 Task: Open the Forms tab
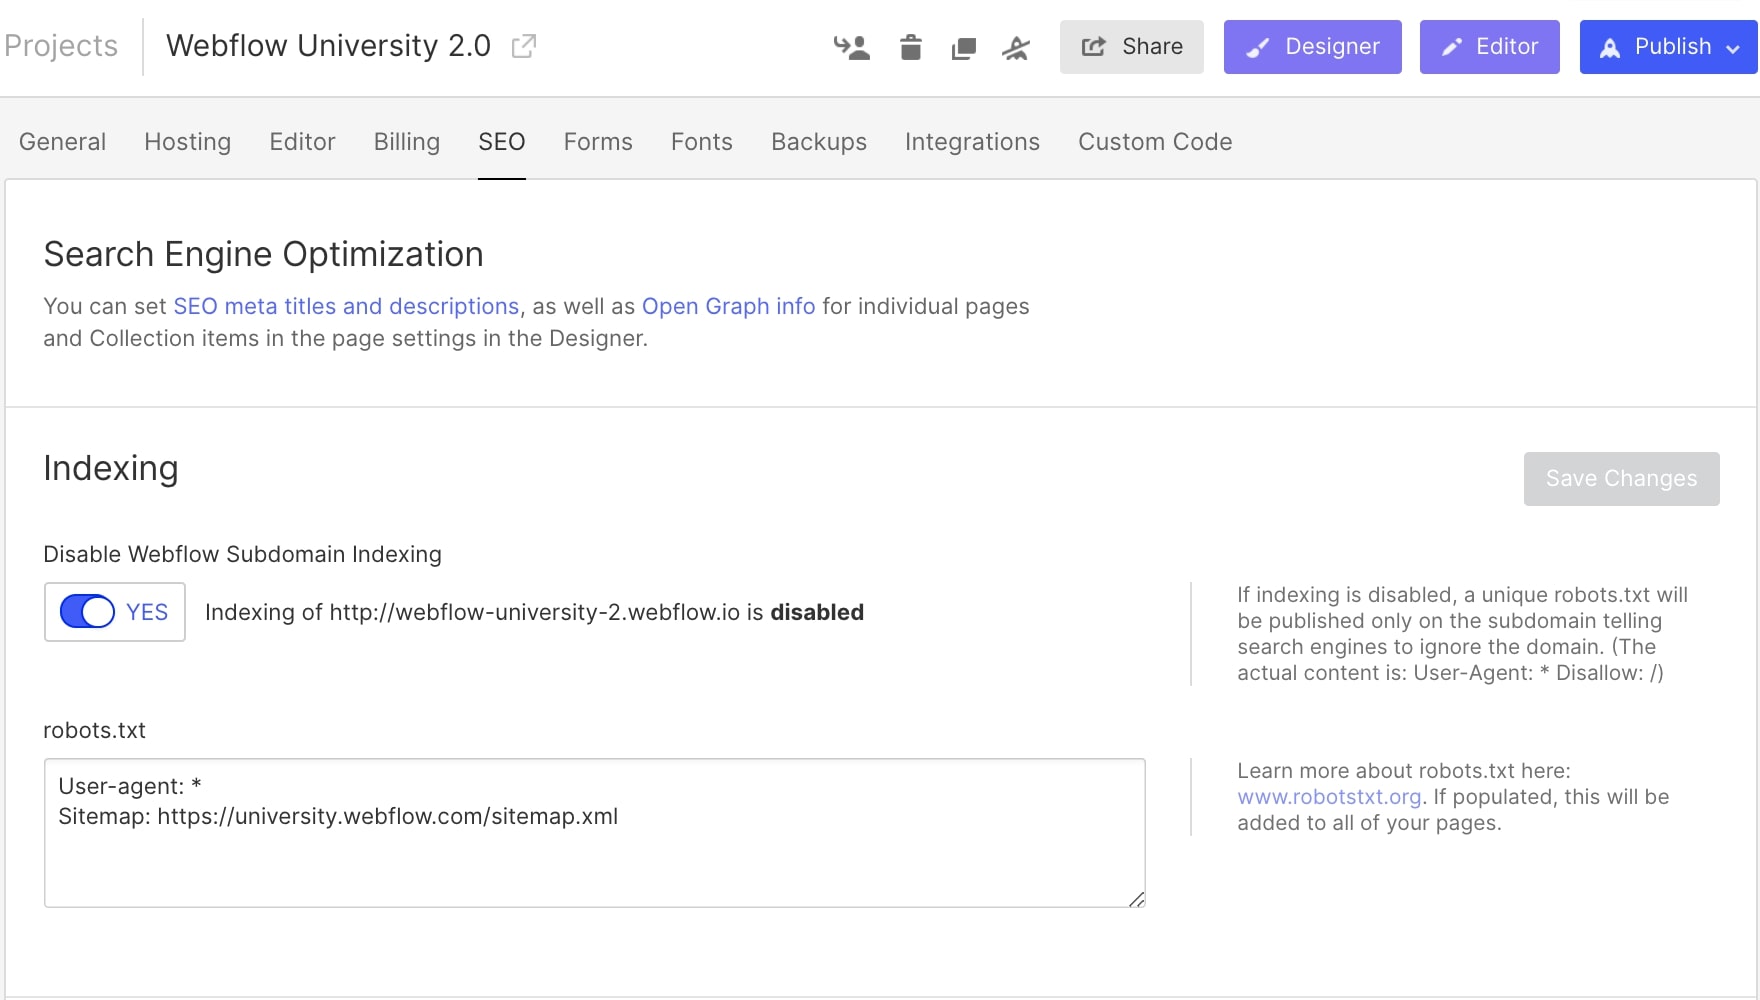point(598,142)
